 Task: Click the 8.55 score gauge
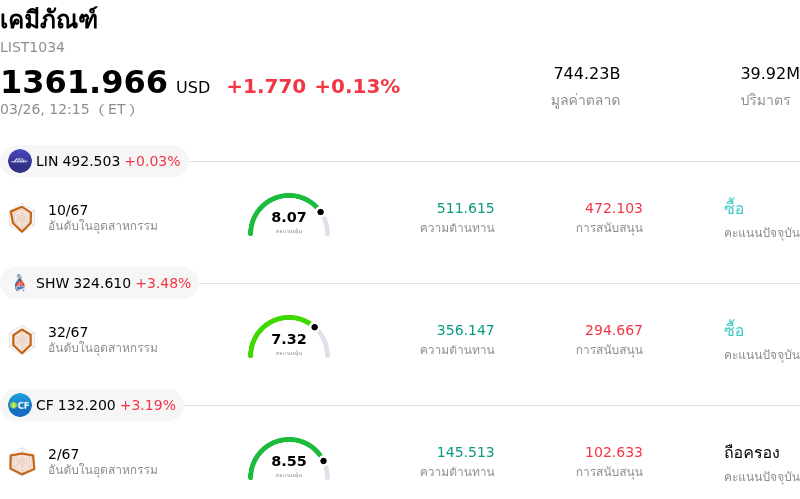289,460
